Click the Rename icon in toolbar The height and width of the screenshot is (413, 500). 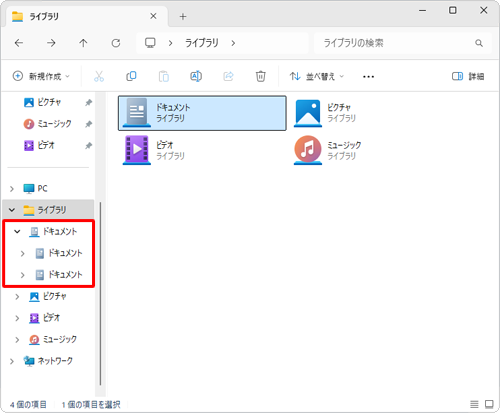click(x=196, y=76)
